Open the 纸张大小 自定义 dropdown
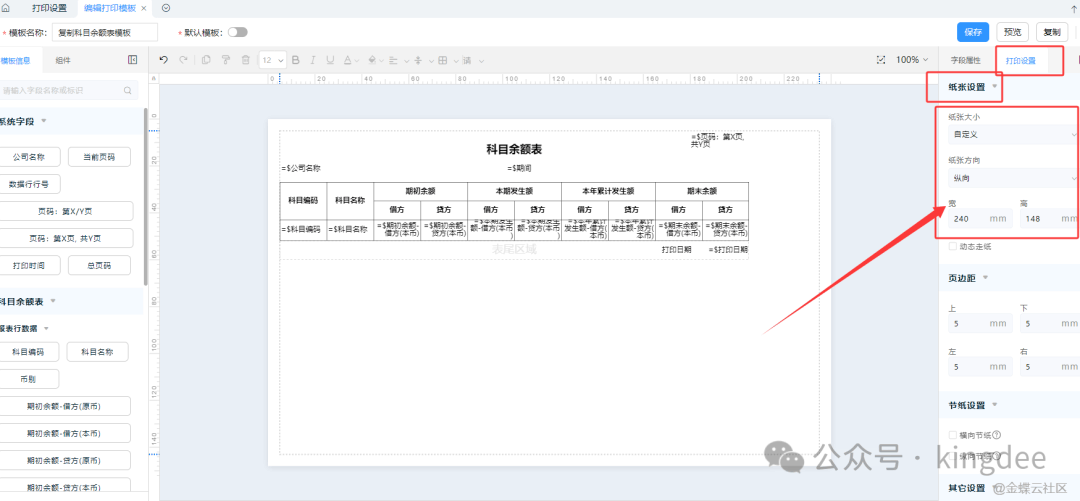Image resolution: width=1080 pixels, height=501 pixels. 1013,134
